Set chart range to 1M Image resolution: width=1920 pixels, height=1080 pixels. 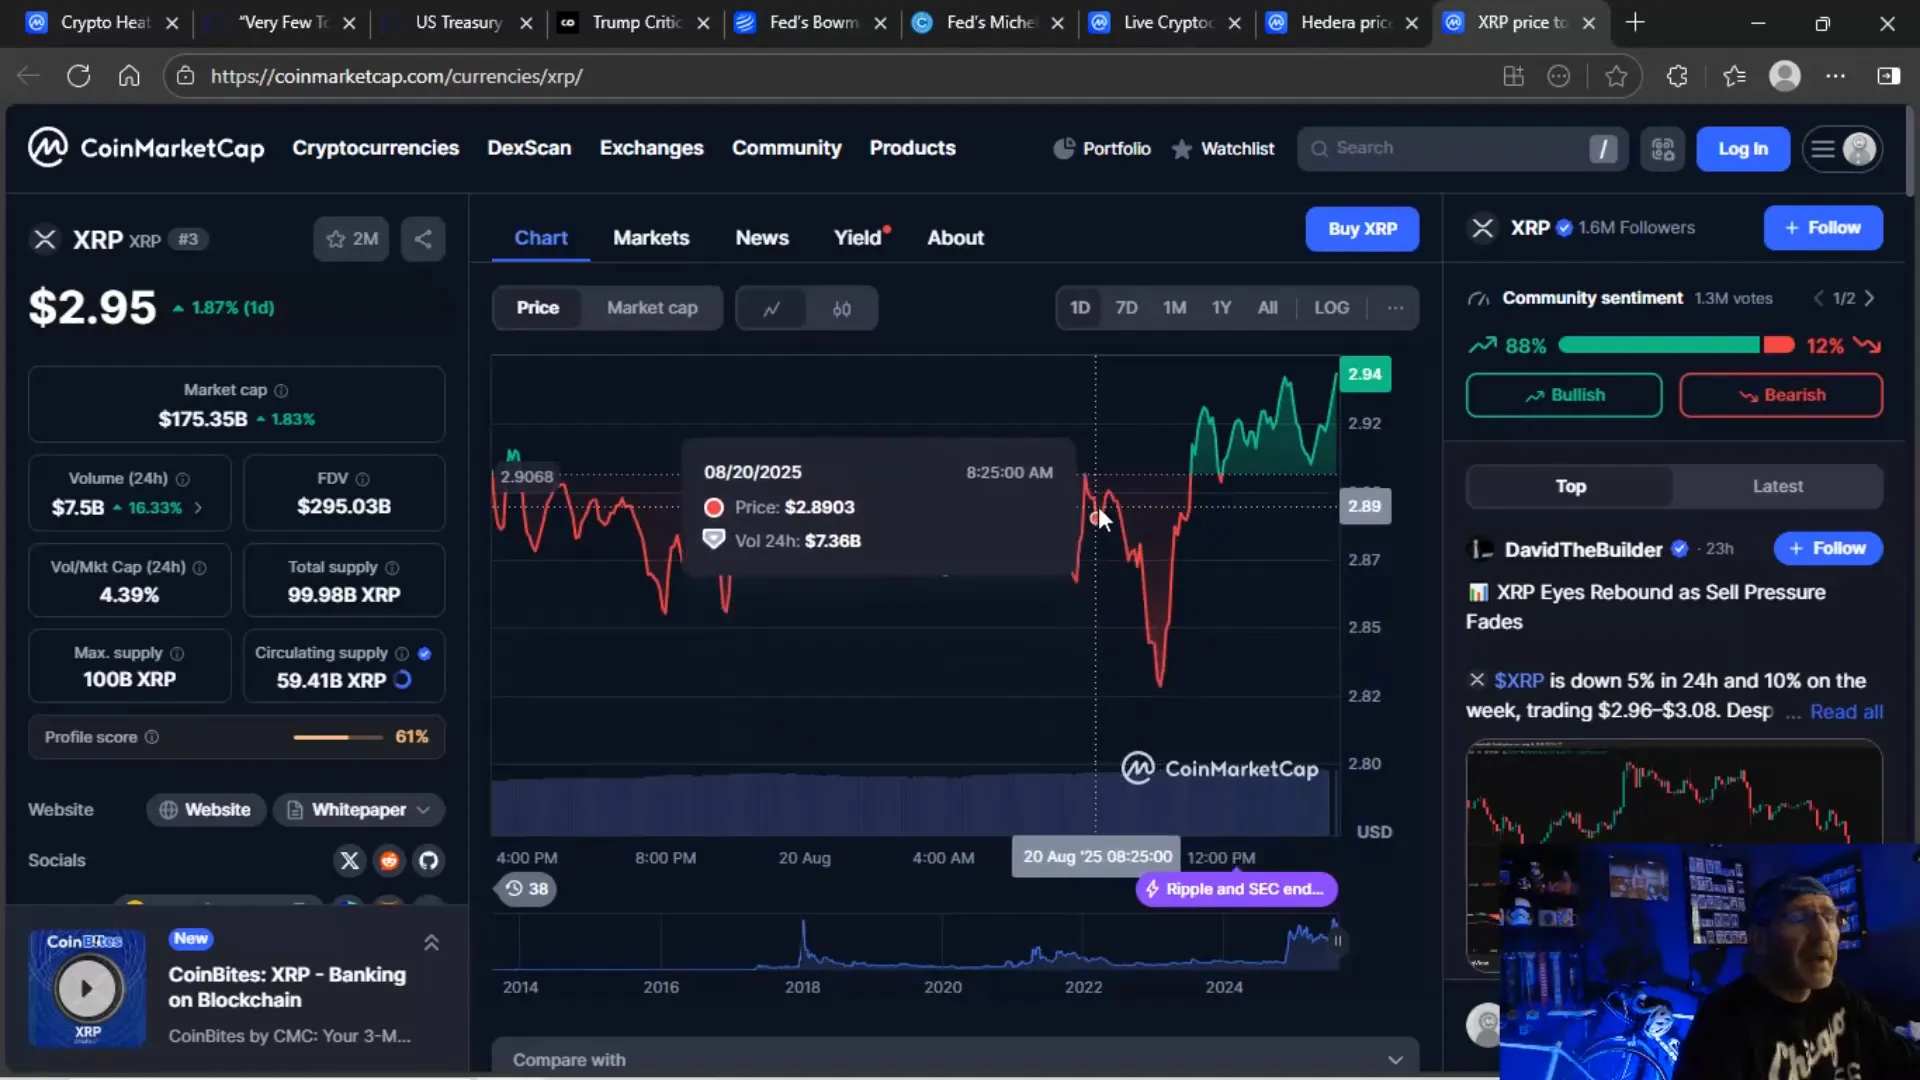tap(1174, 308)
